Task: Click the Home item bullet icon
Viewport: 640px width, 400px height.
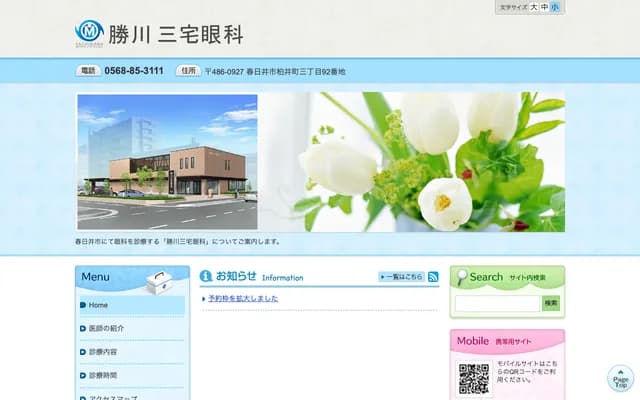Action: (x=83, y=305)
